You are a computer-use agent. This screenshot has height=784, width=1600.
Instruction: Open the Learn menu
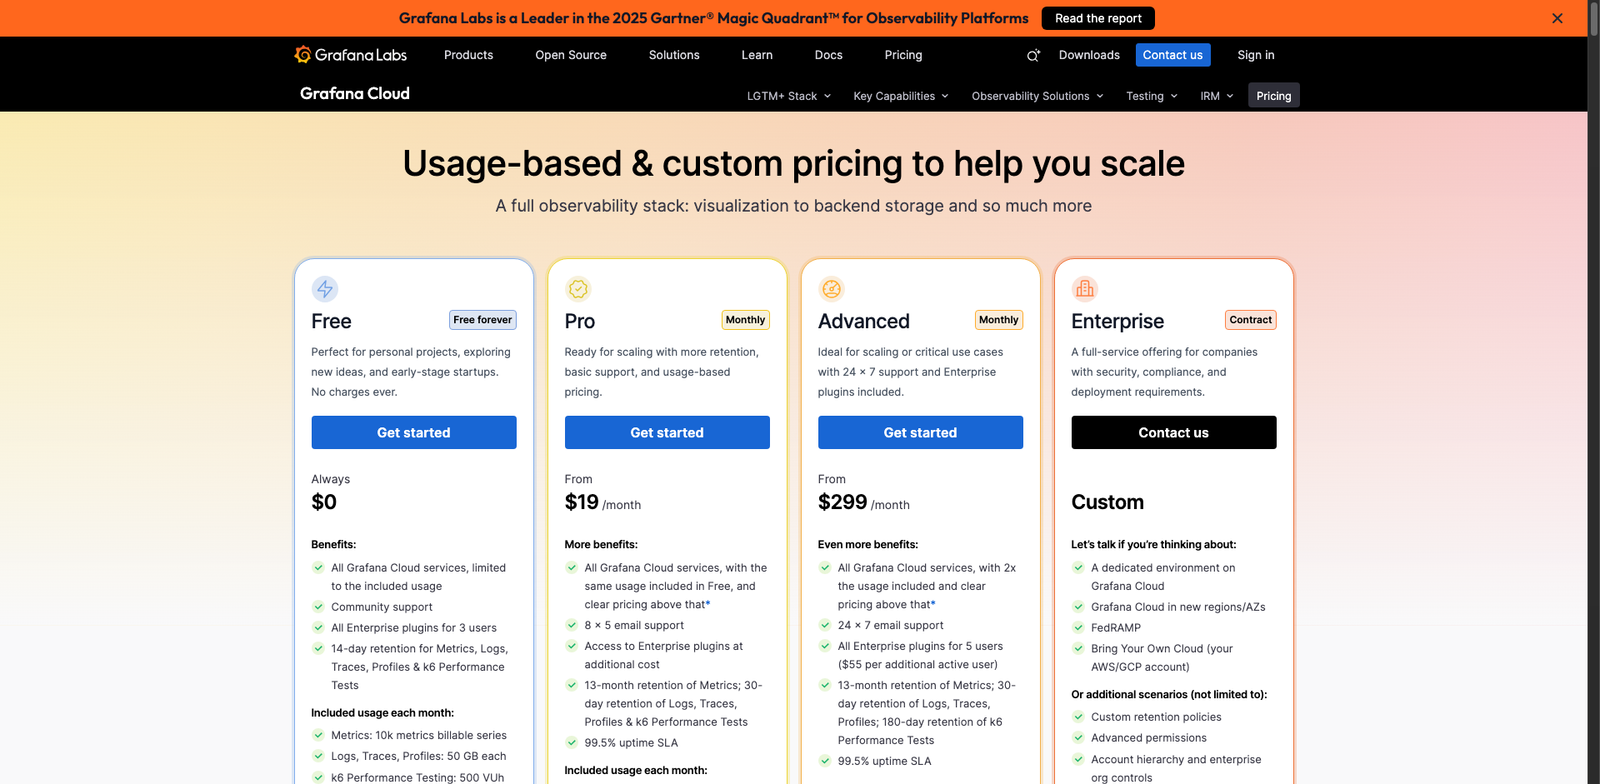757,55
